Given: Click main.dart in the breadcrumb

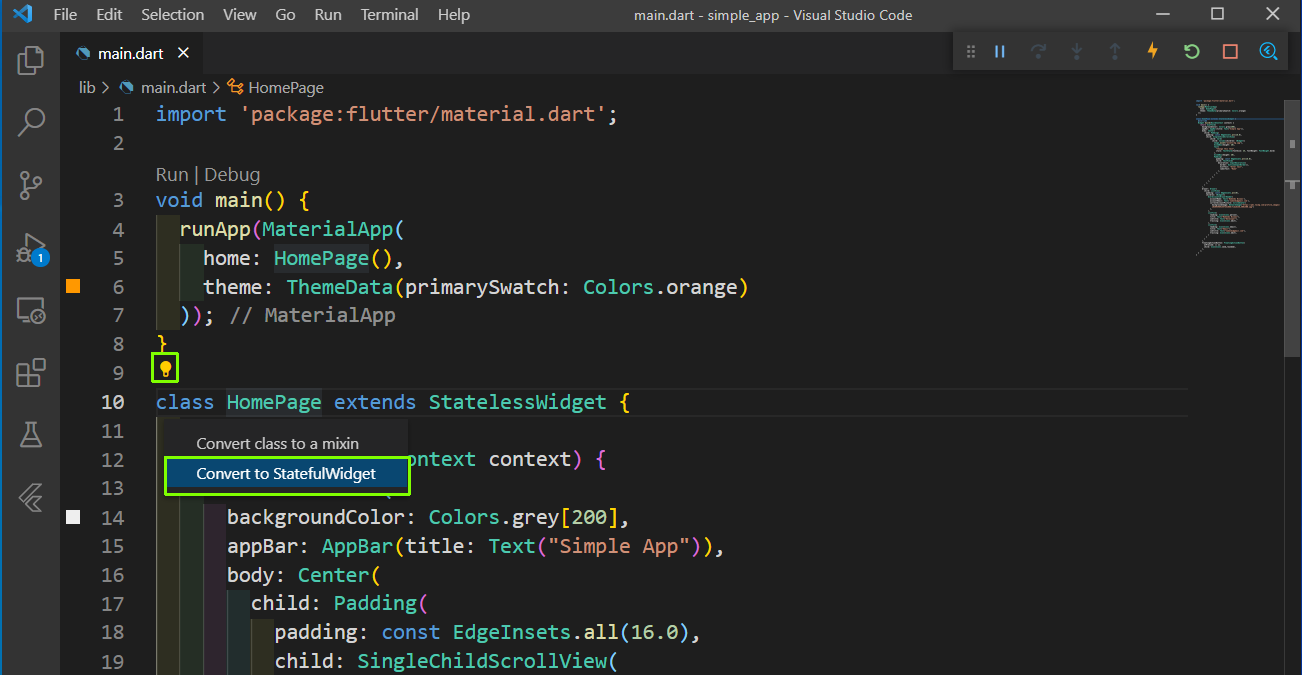Looking at the screenshot, I should (173, 88).
